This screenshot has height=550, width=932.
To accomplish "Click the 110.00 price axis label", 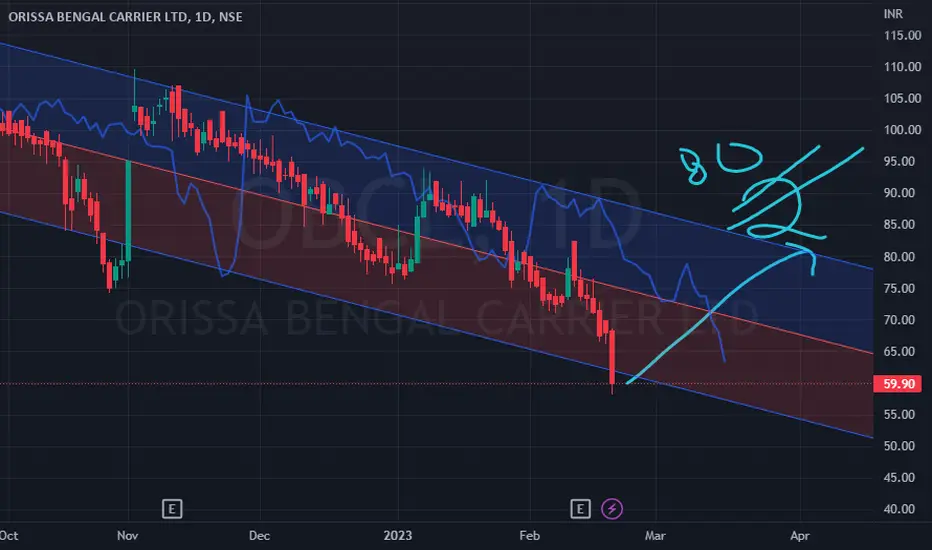I will [x=902, y=67].
